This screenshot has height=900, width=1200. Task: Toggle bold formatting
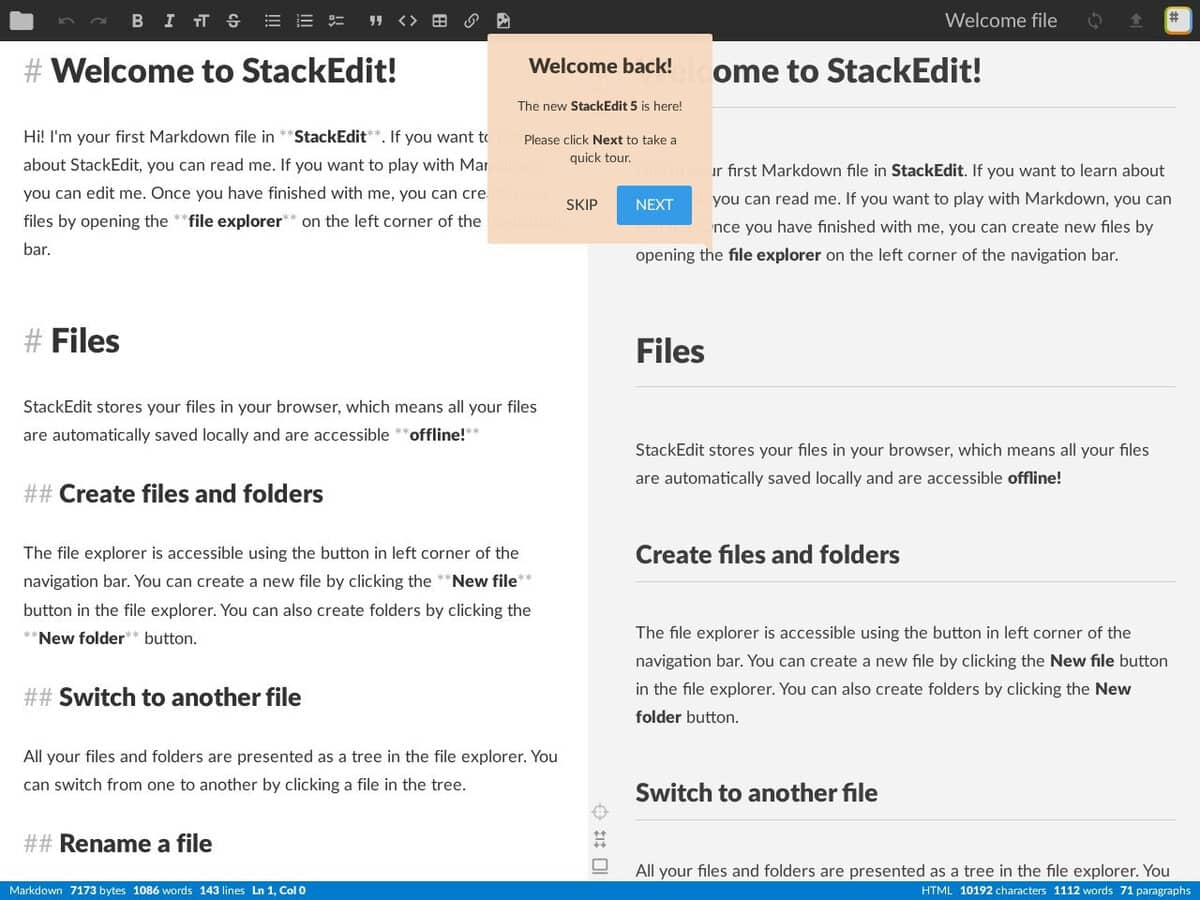coord(137,20)
